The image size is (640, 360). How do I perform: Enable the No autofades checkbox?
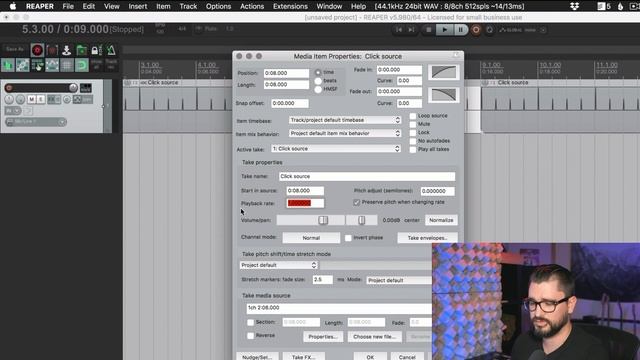413,141
